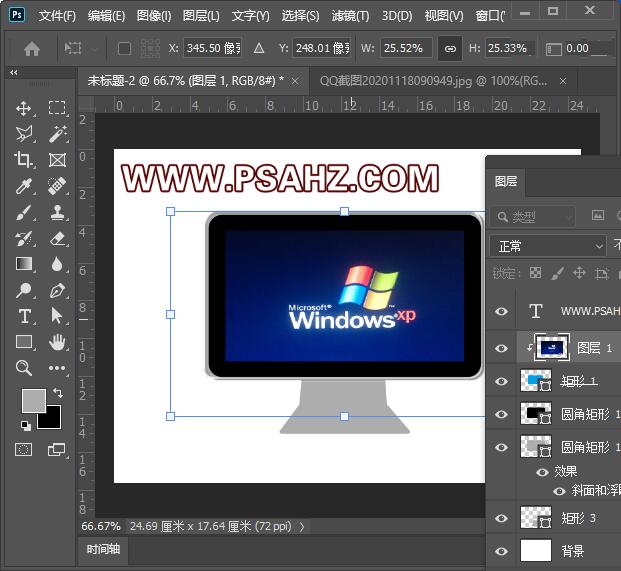Select the Gradient tool

tap(24, 264)
